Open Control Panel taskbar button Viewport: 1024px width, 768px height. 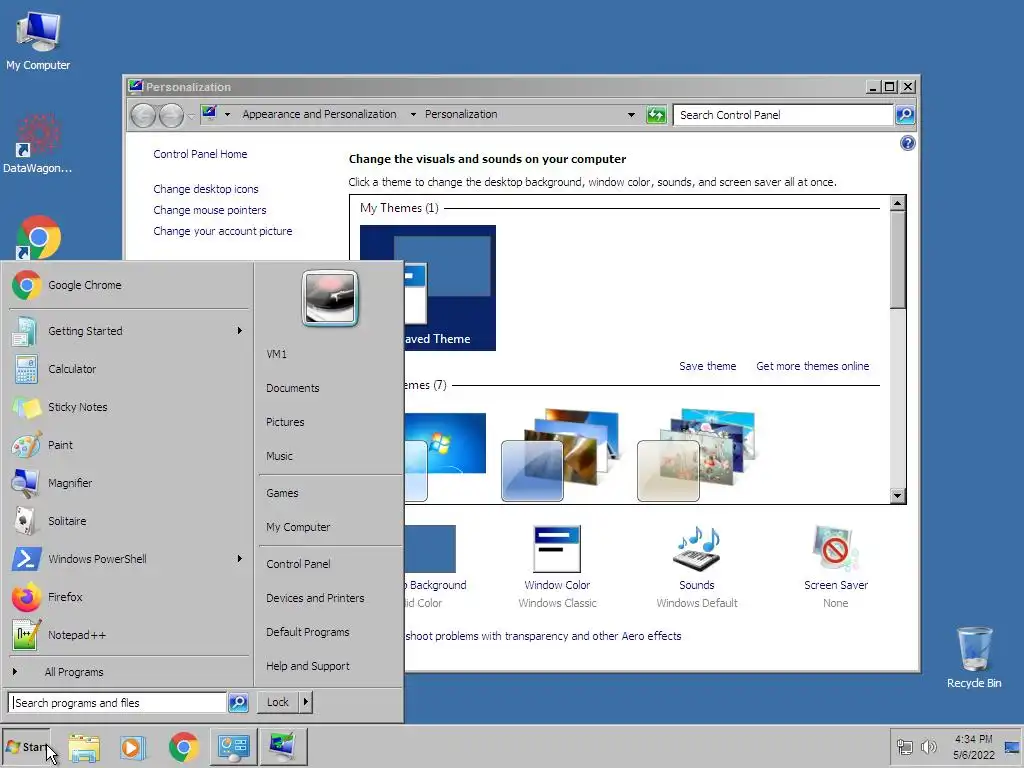233,746
